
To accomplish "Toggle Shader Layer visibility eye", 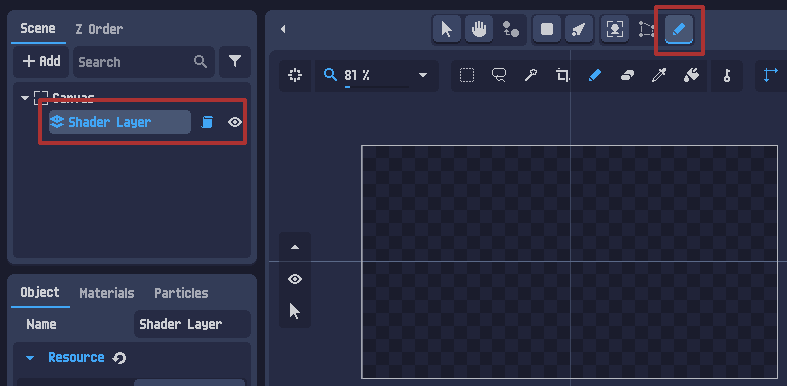I will pos(235,122).
